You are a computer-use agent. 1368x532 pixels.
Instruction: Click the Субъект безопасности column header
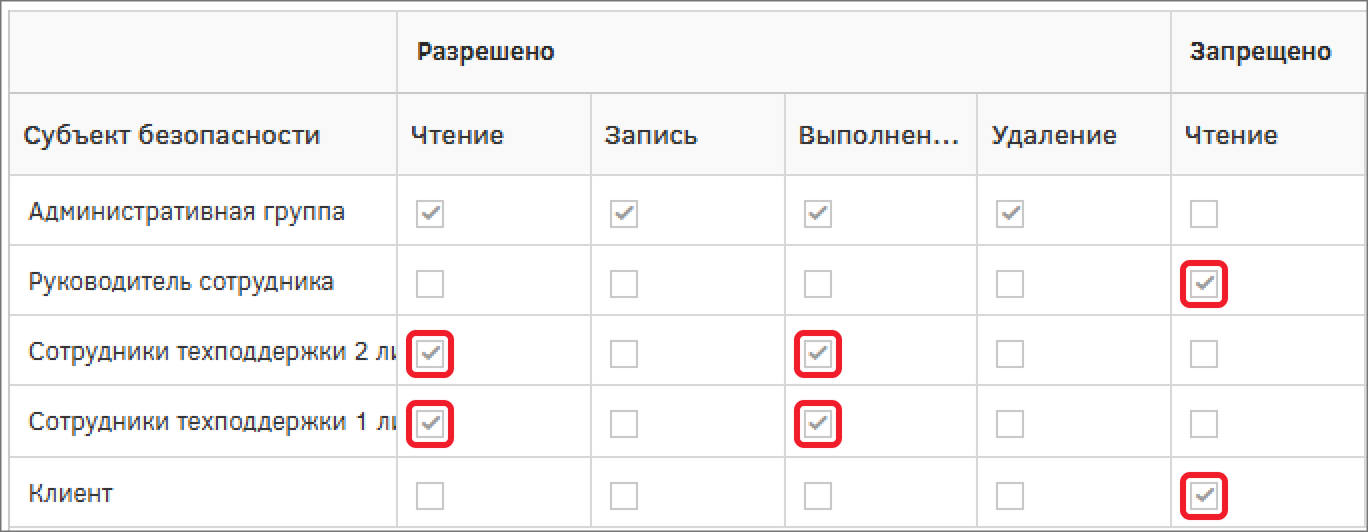click(172, 135)
